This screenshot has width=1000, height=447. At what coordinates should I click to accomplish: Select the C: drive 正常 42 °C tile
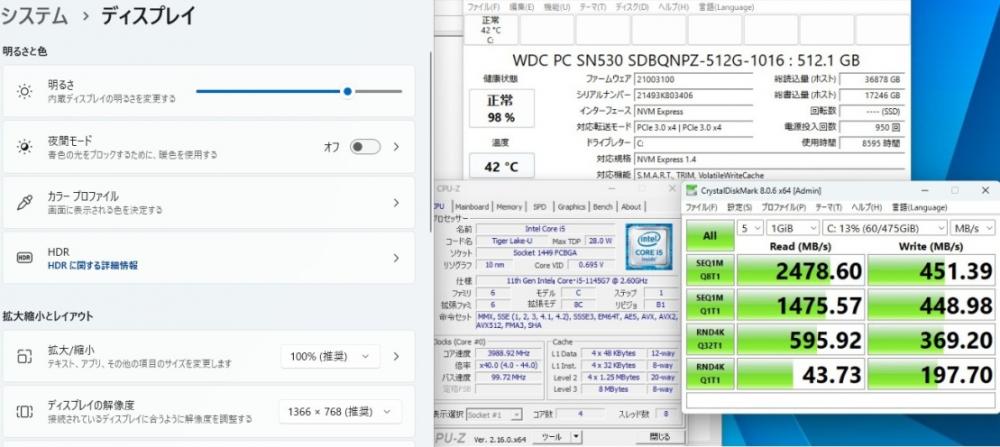(x=490, y=29)
